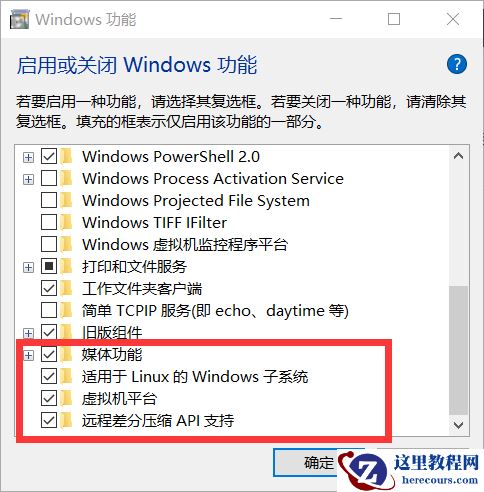The image size is (484, 492).
Task: Toggle the 打印和文件服务 partial checkbox
Action: (x=49, y=266)
